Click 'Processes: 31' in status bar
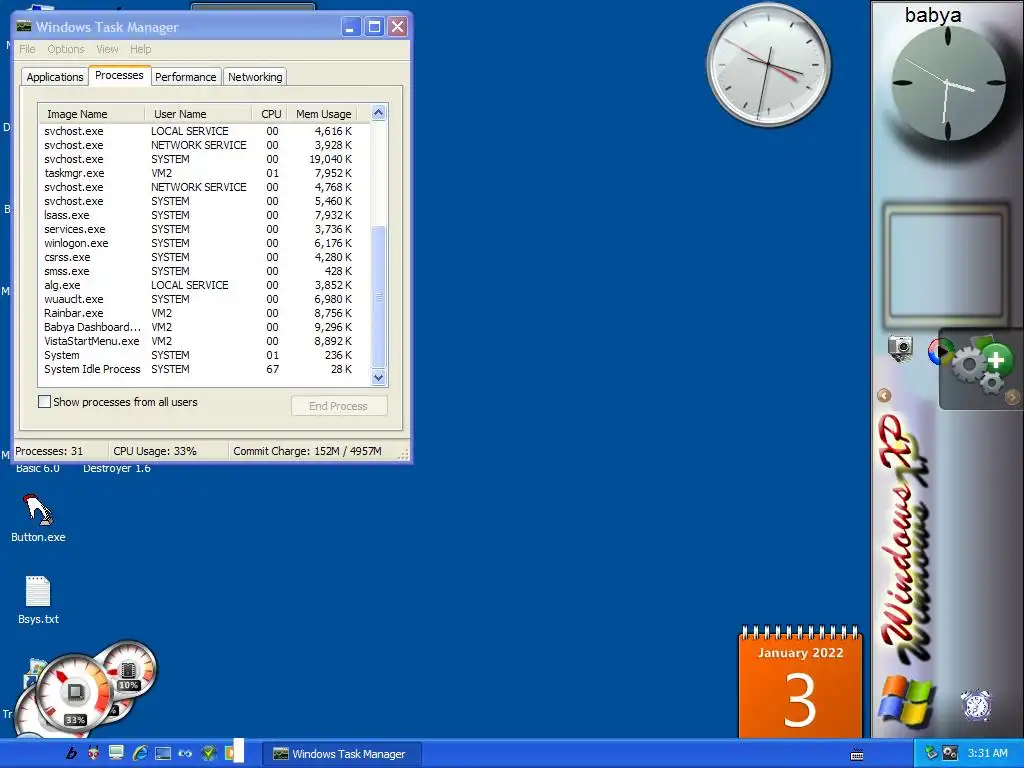The height and width of the screenshot is (768, 1024). pos(49,451)
